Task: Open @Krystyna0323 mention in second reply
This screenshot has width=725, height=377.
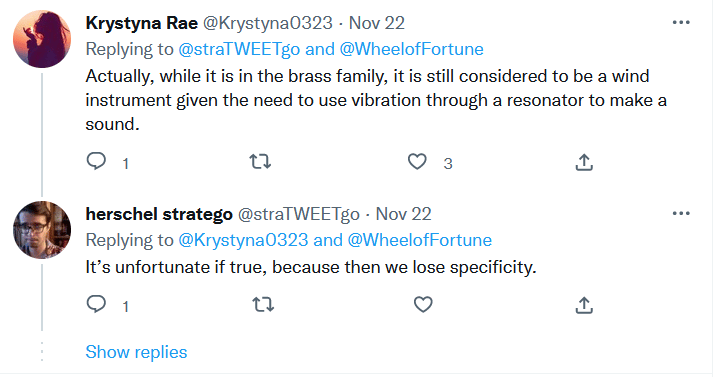Action: 243,240
